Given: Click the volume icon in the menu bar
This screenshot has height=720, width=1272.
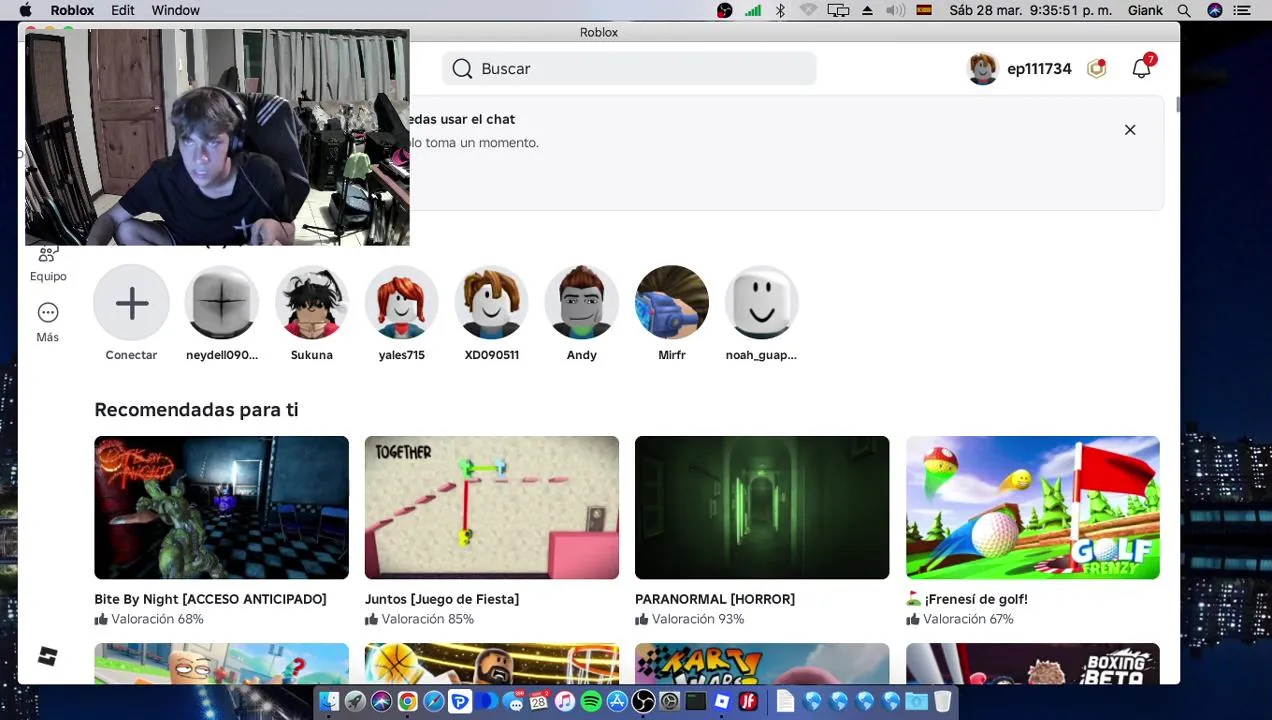Looking at the screenshot, I should point(895,10).
